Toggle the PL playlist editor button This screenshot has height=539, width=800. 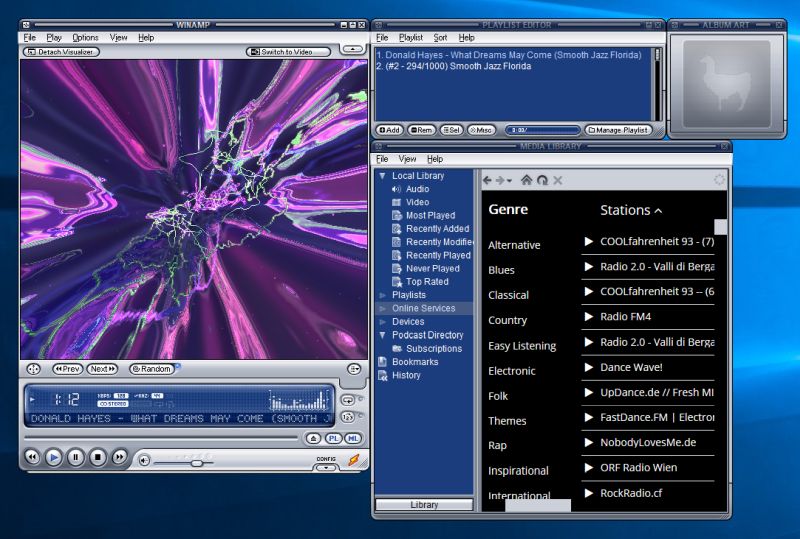pos(334,438)
